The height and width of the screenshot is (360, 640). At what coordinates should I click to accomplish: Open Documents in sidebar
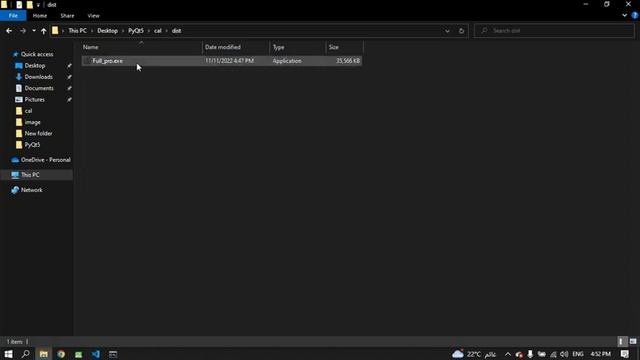[x=39, y=88]
